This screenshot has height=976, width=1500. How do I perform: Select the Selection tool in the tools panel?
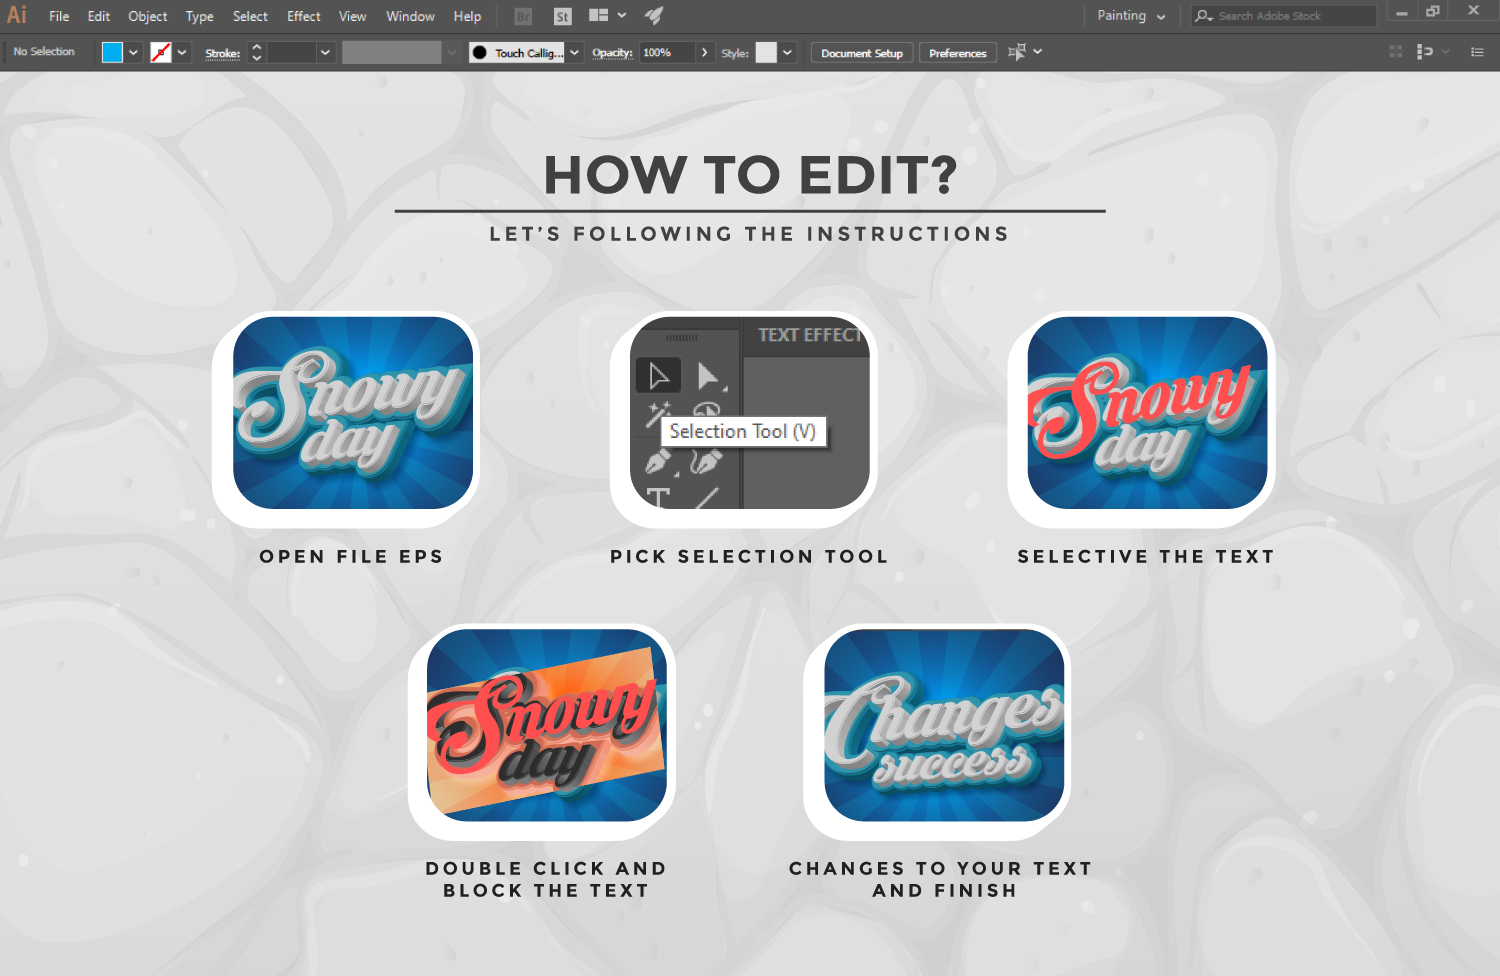point(658,375)
